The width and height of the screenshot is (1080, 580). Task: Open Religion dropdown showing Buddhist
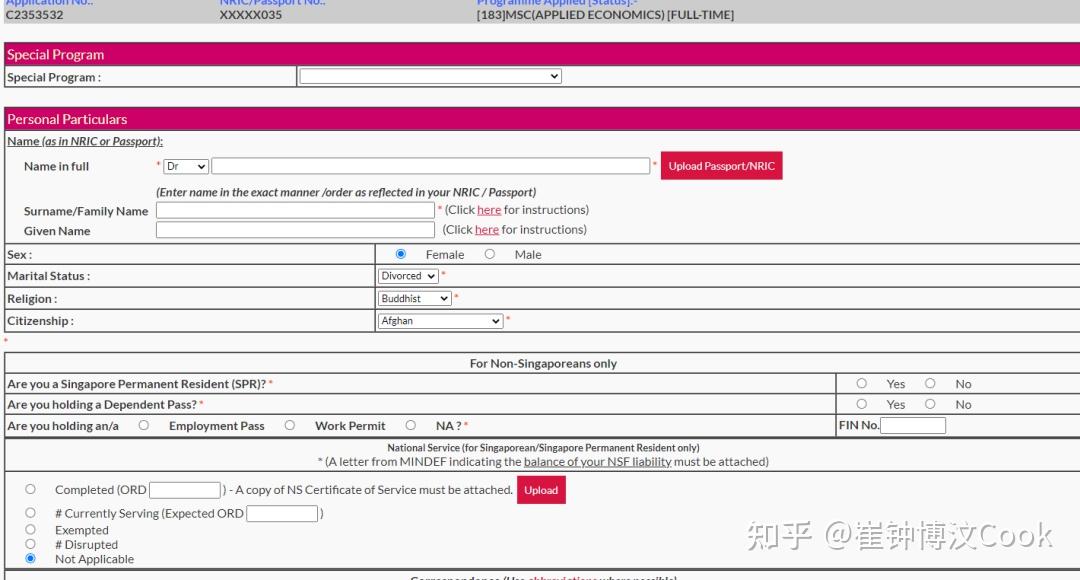tap(415, 299)
